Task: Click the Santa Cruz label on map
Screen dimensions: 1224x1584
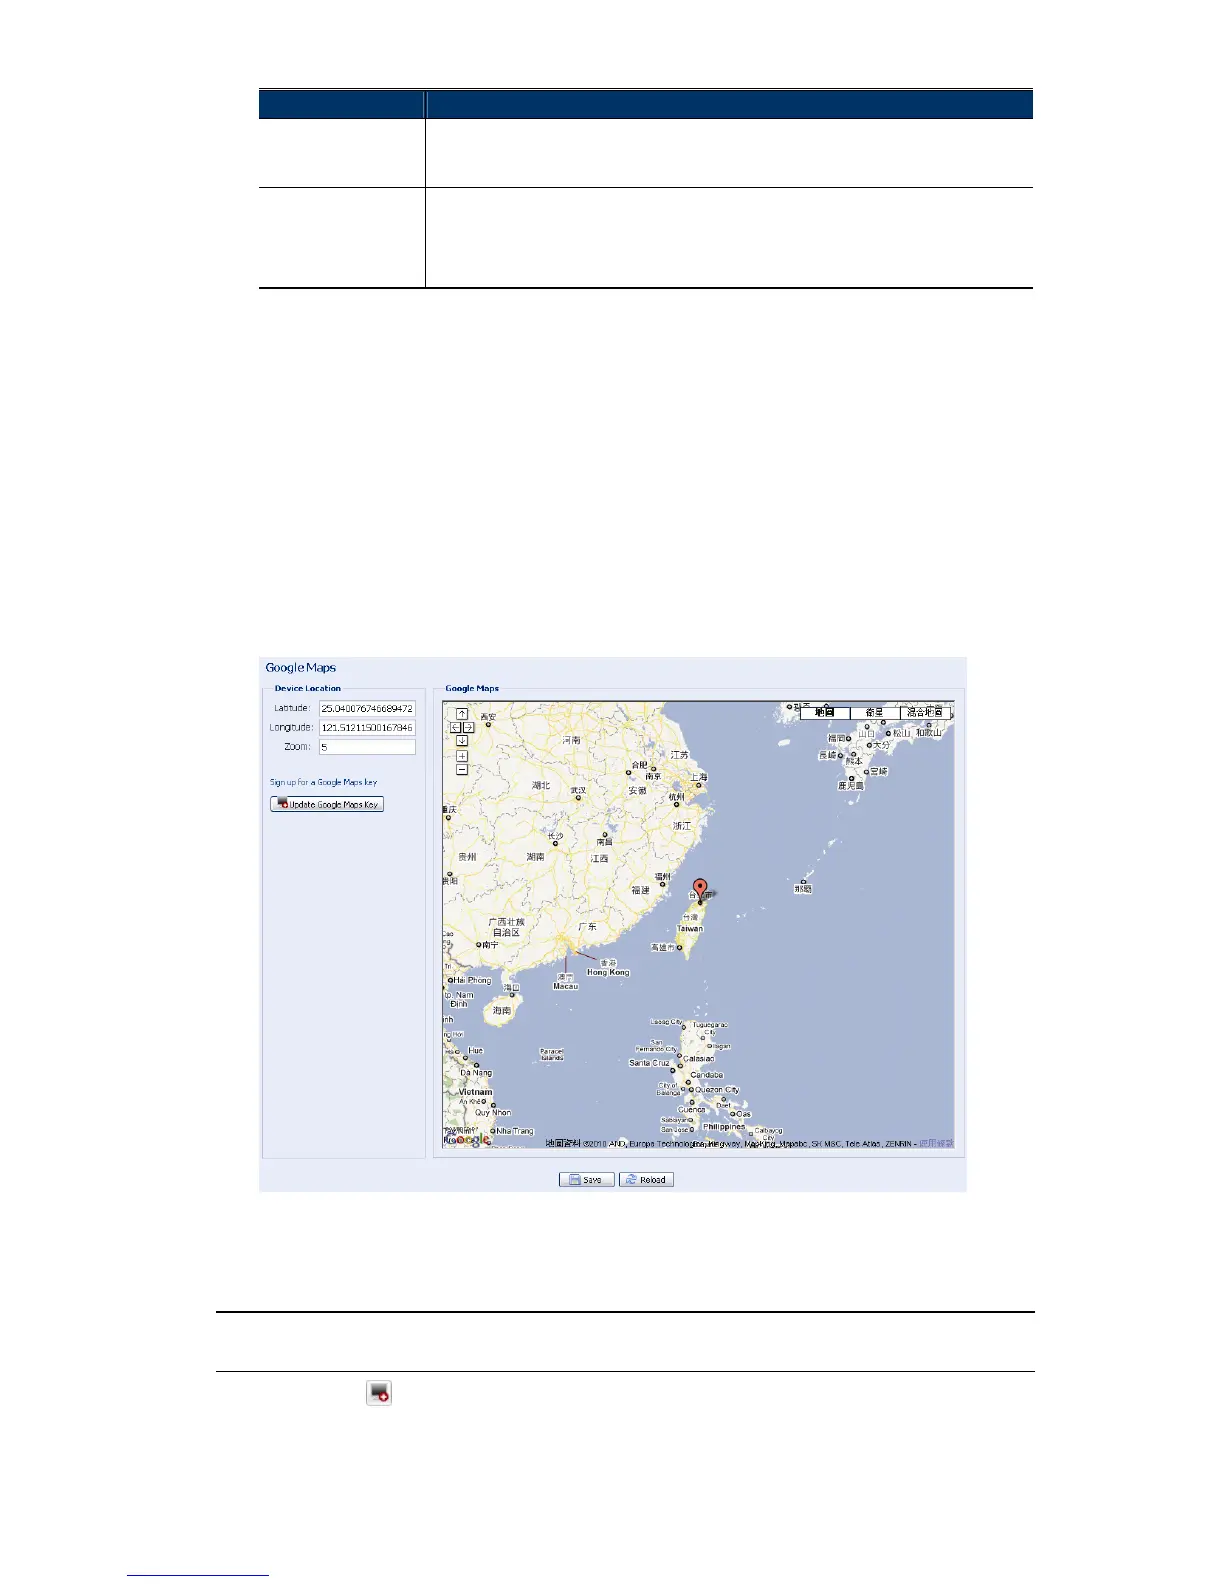Action: [649, 1063]
